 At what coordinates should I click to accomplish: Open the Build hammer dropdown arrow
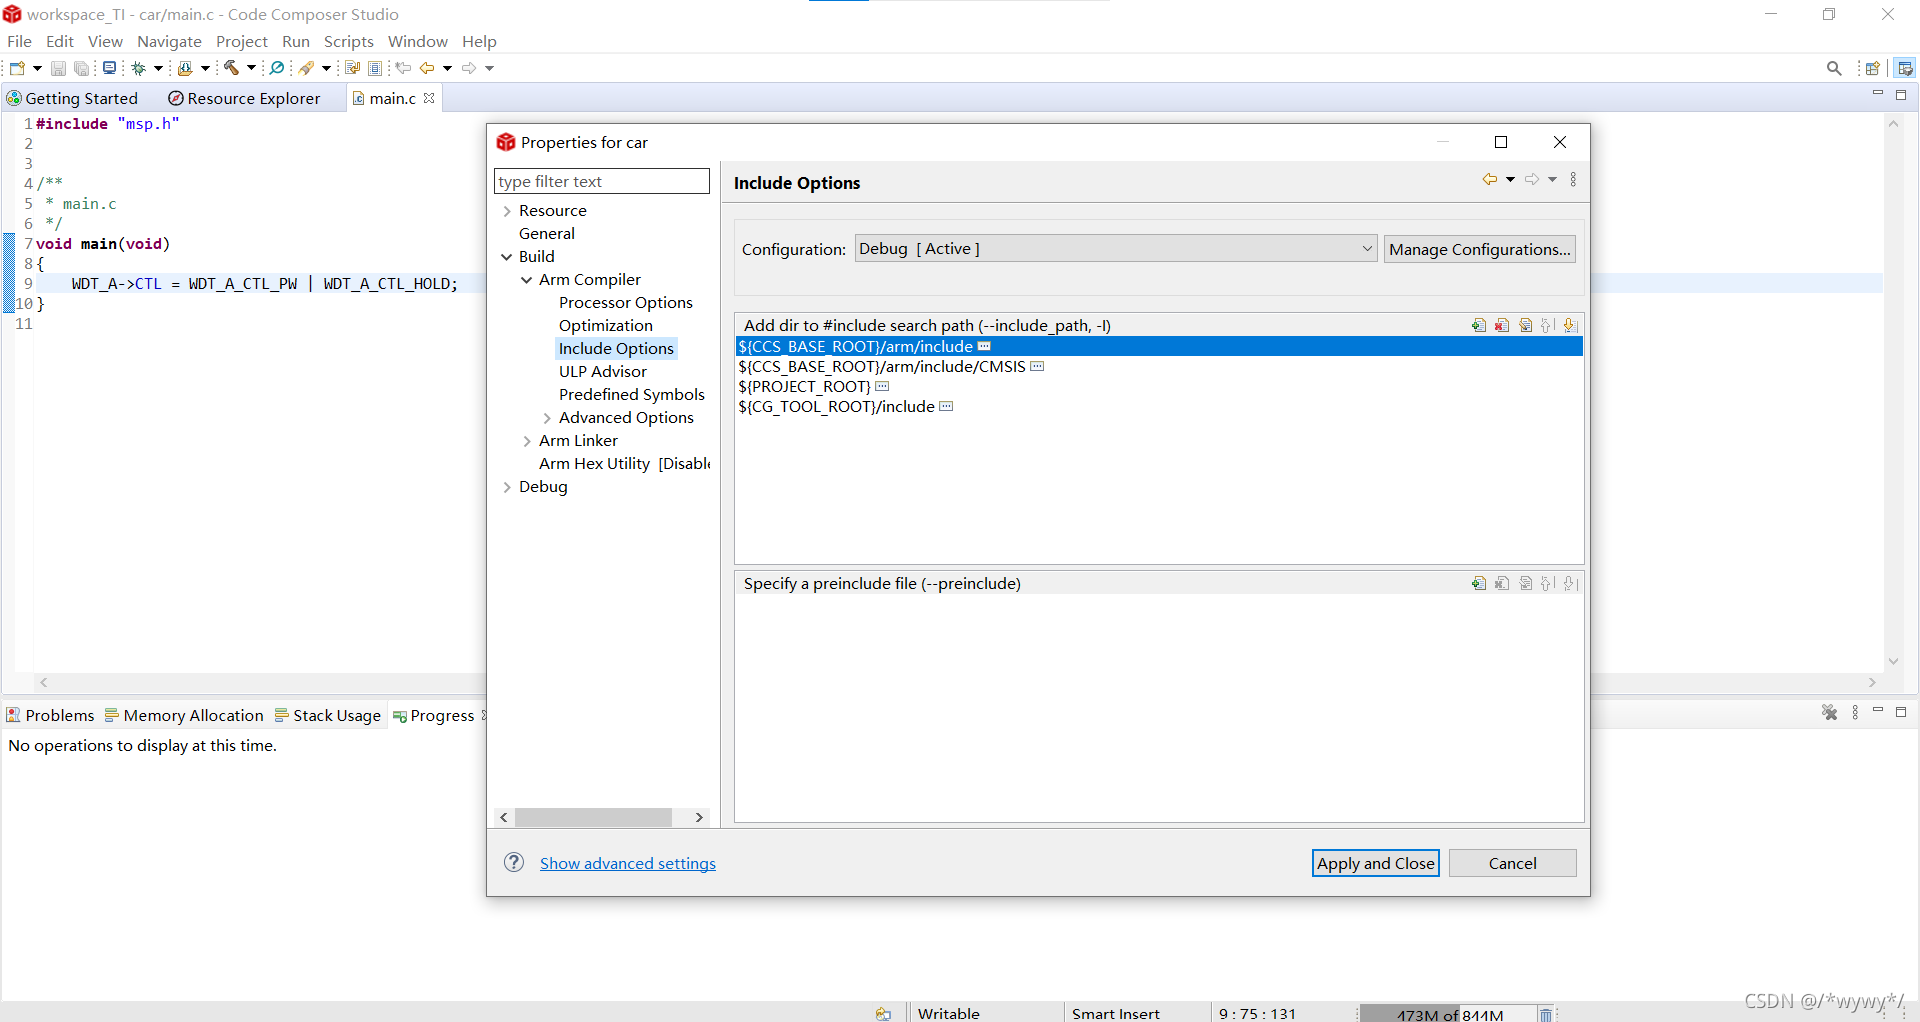[x=250, y=68]
